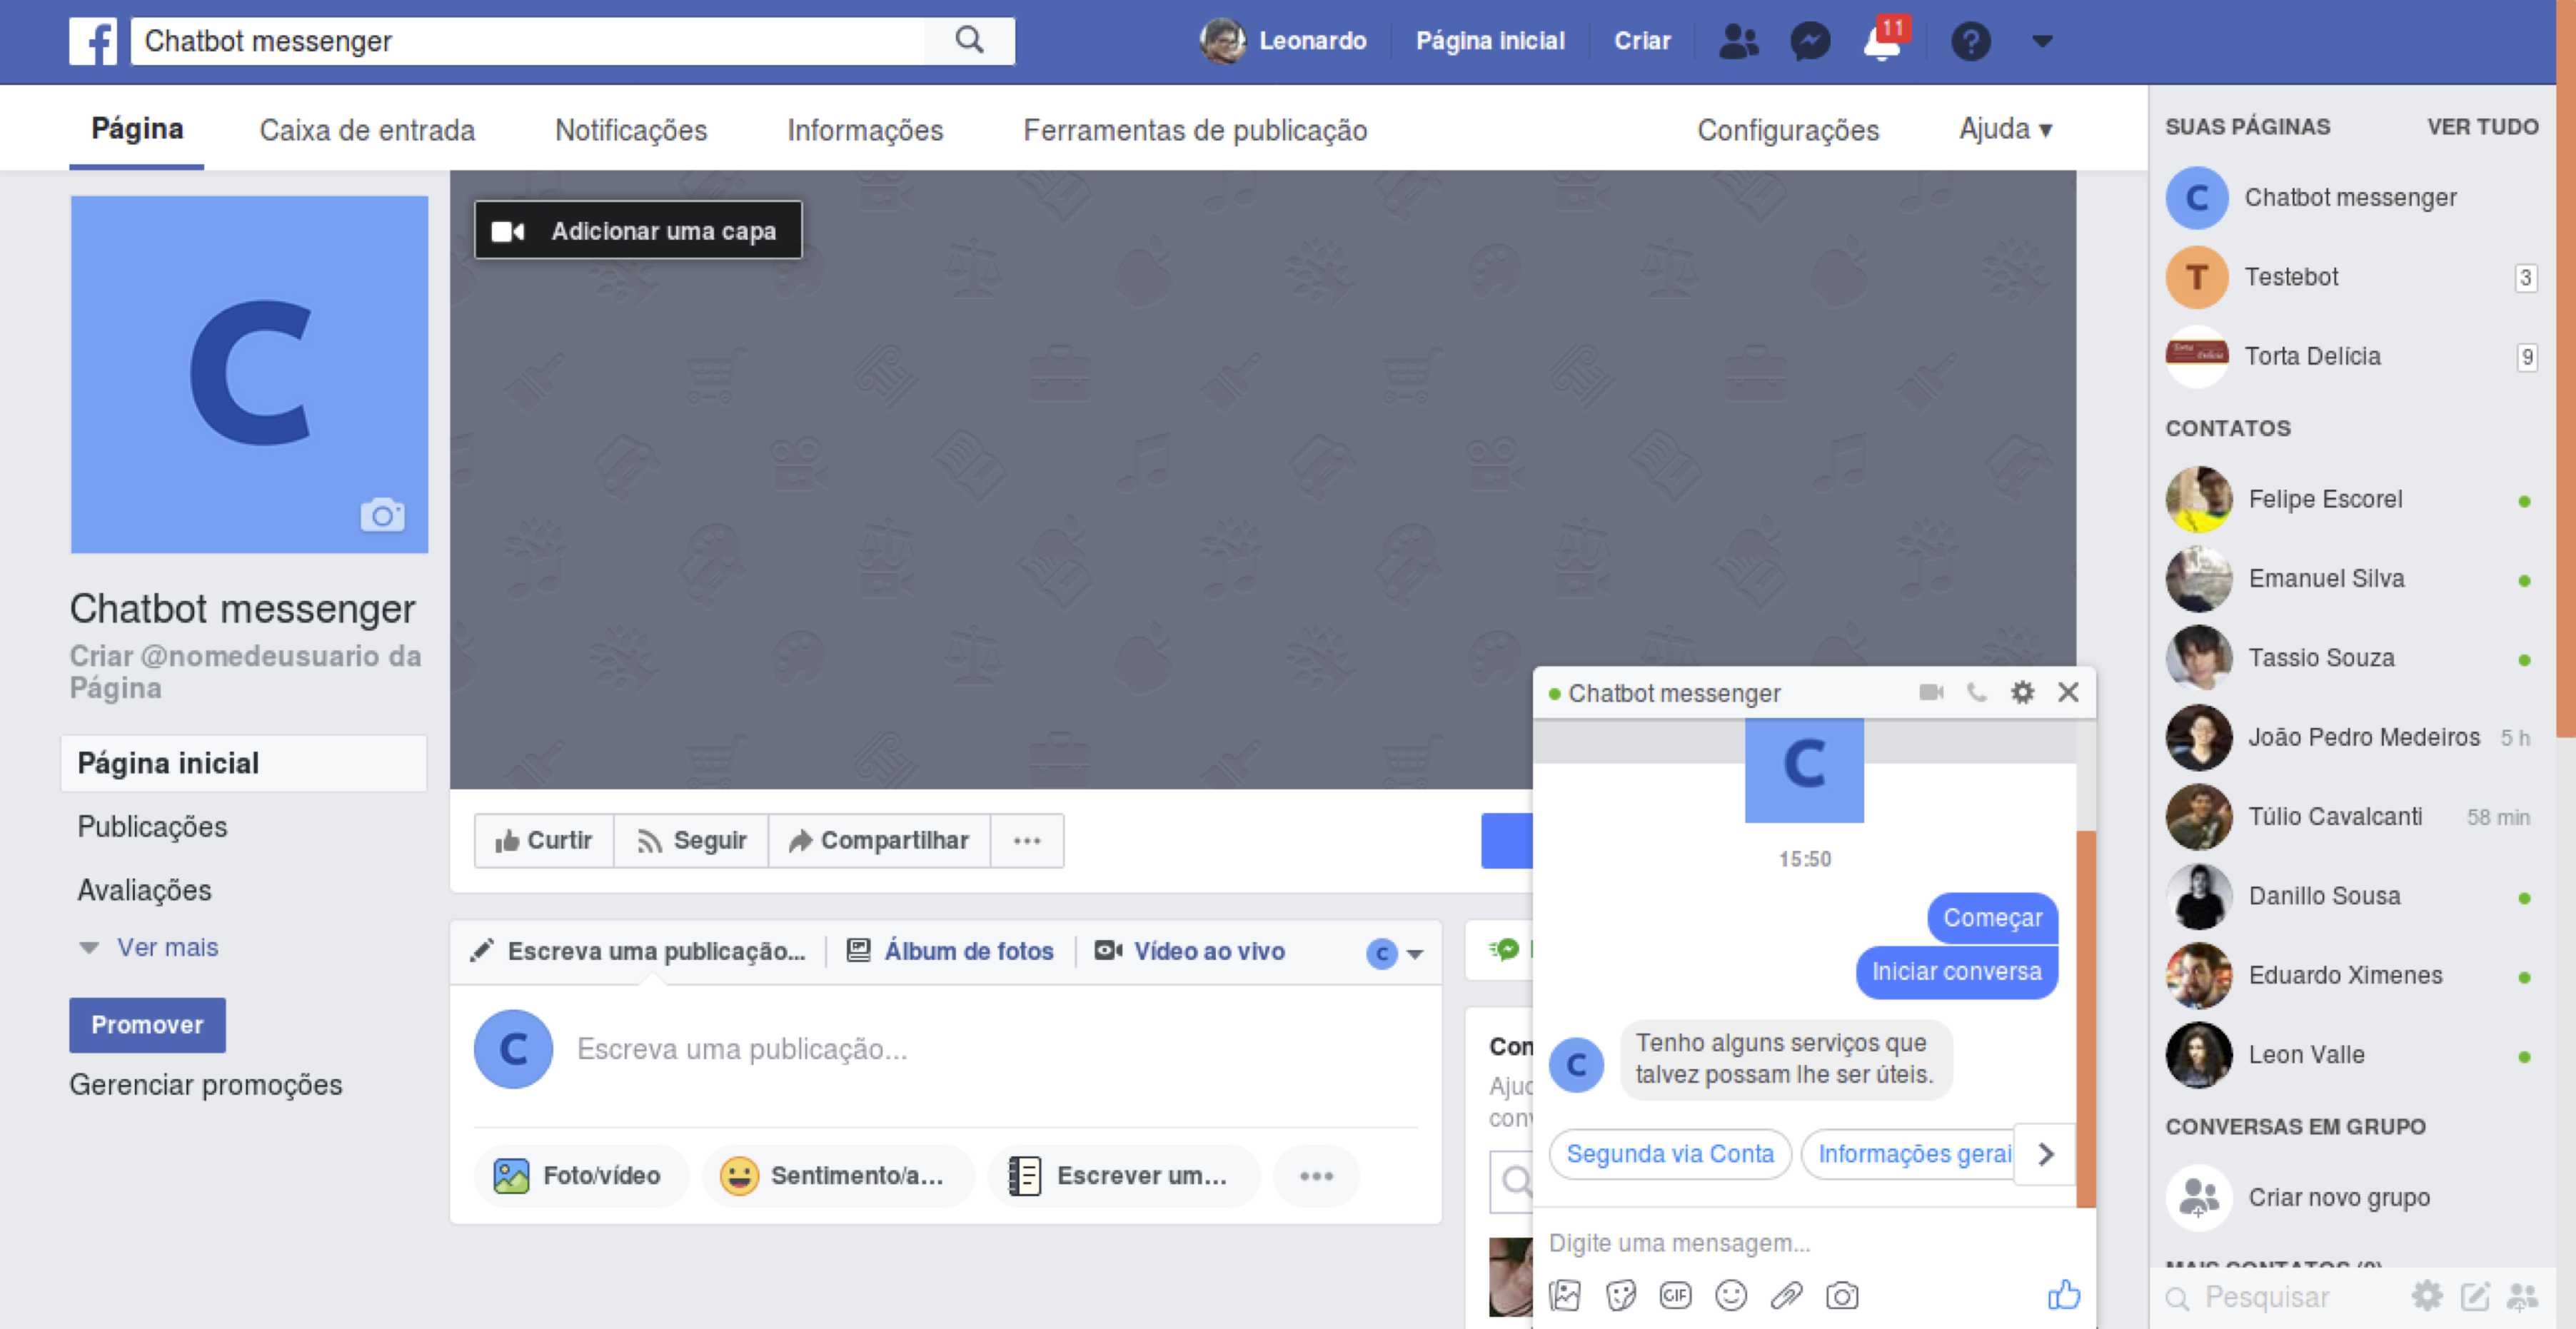
Task: Open the GIF picker in the chat composer
Action: click(x=1676, y=1296)
